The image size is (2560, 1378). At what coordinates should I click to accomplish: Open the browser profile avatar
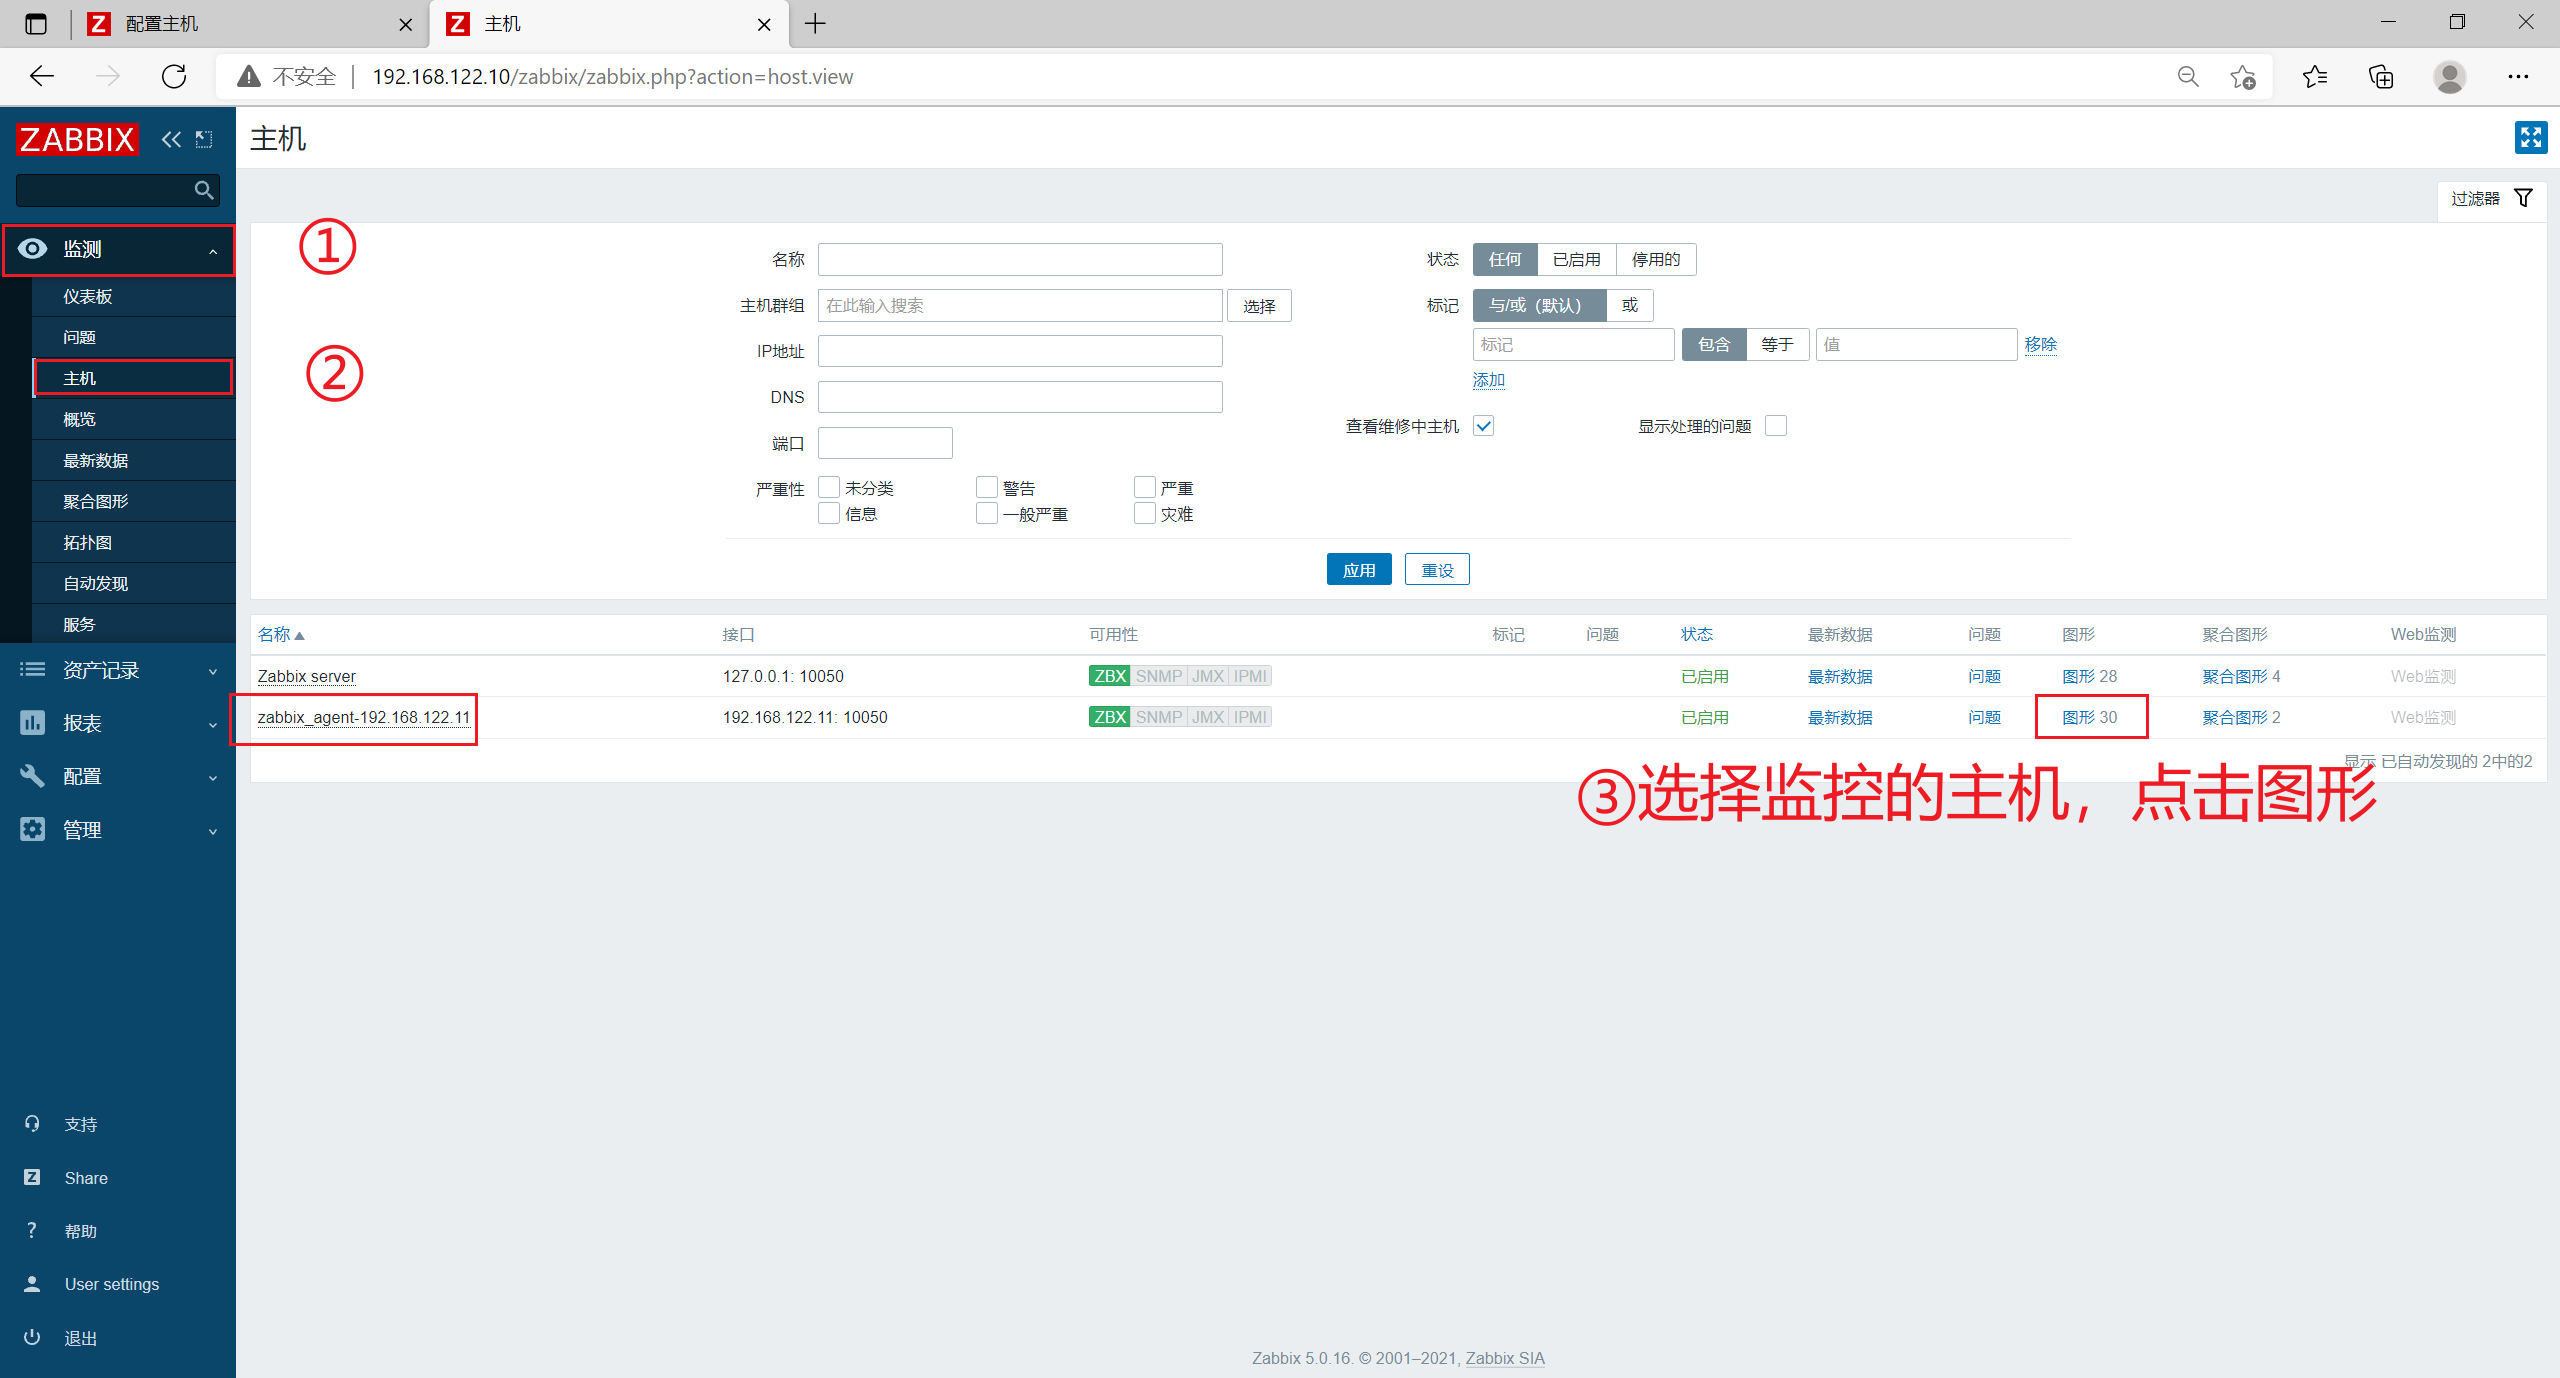[x=2449, y=76]
